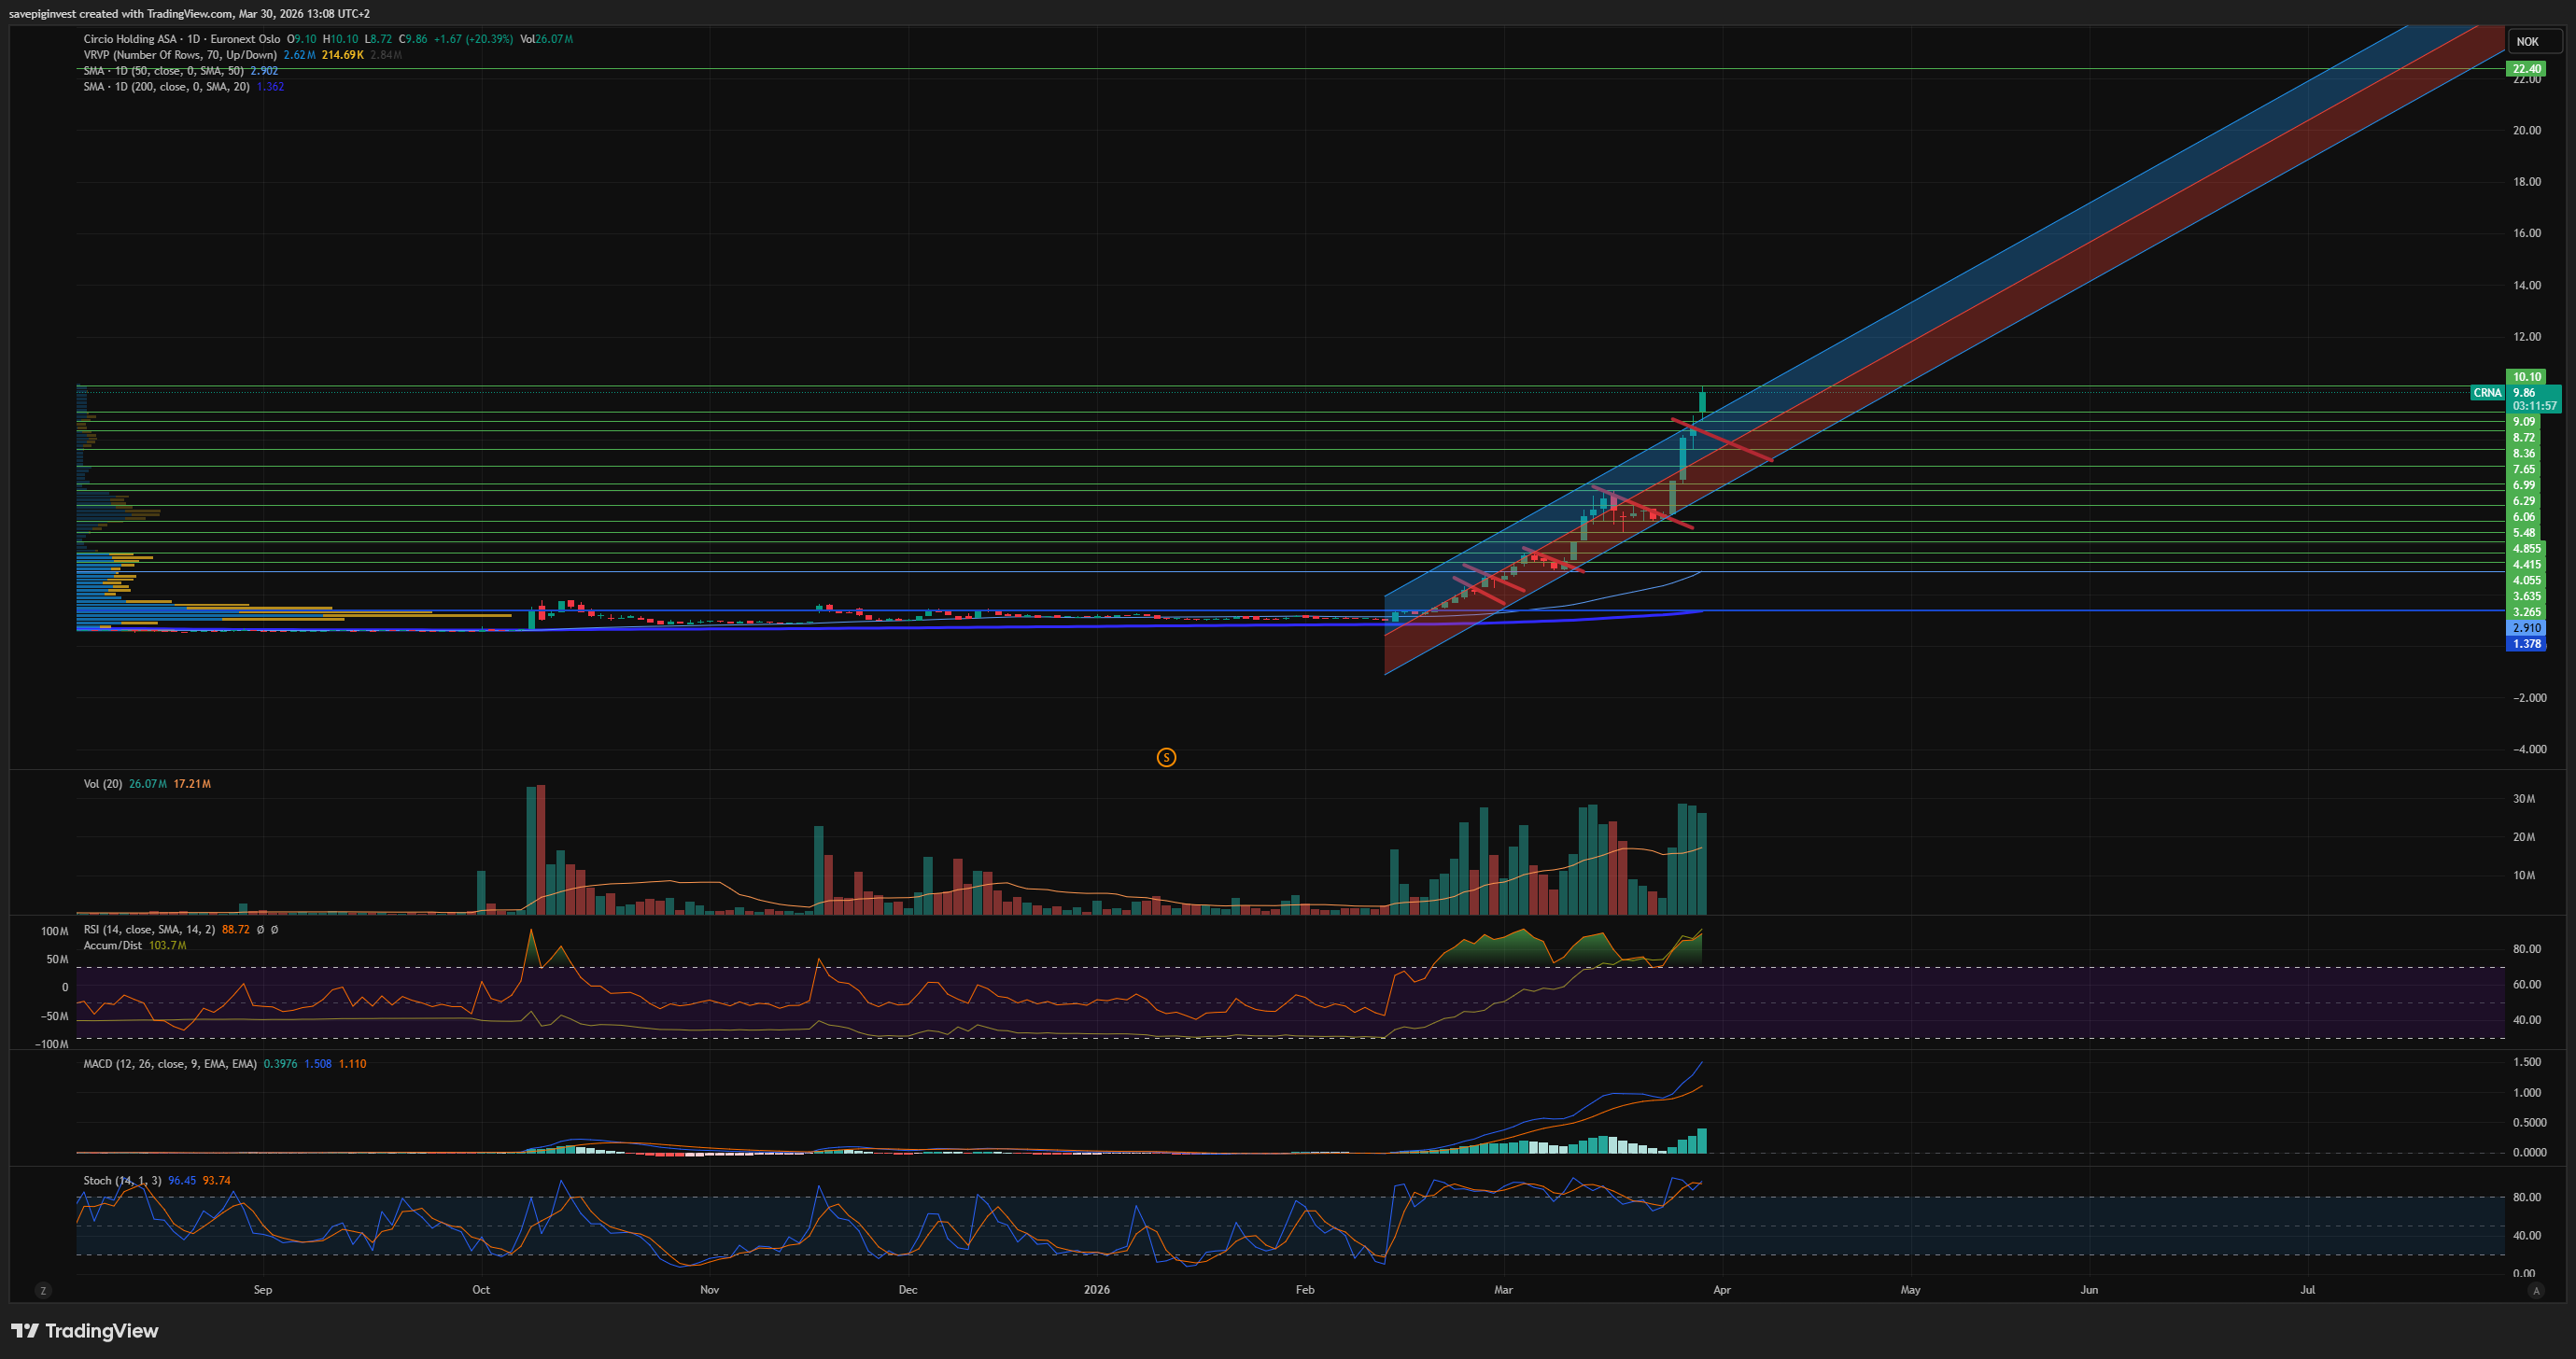Screen dimensions: 2576x1359
Task: Open the Circio Holding ASA symbol legend
Action: (x=130, y=39)
